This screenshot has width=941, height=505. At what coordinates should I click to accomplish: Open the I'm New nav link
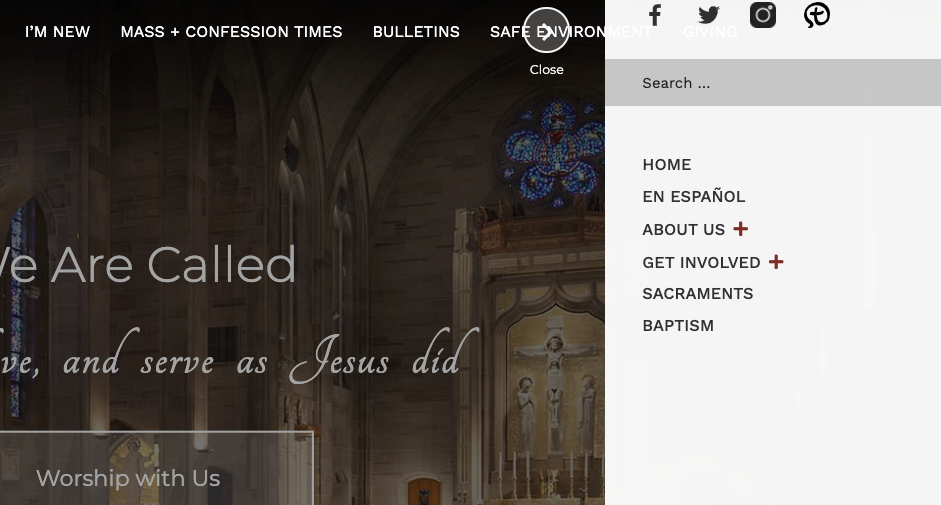(57, 32)
